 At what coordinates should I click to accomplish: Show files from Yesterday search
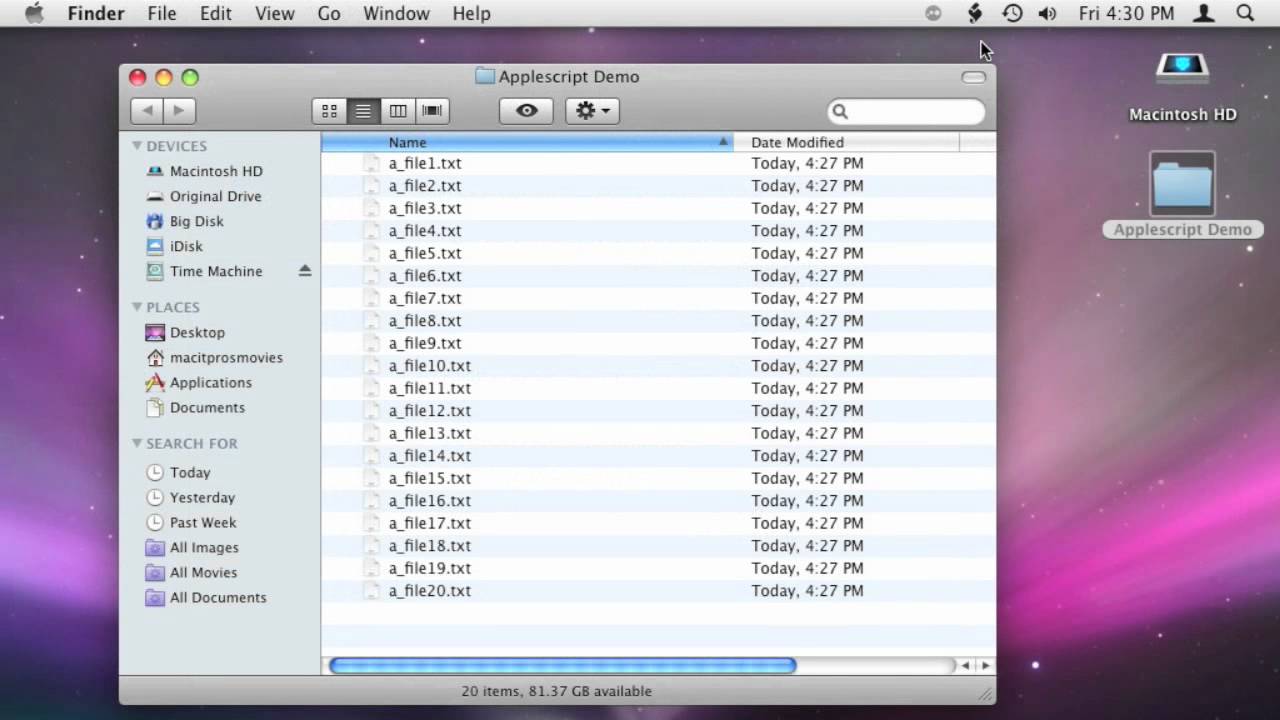[x=202, y=497]
